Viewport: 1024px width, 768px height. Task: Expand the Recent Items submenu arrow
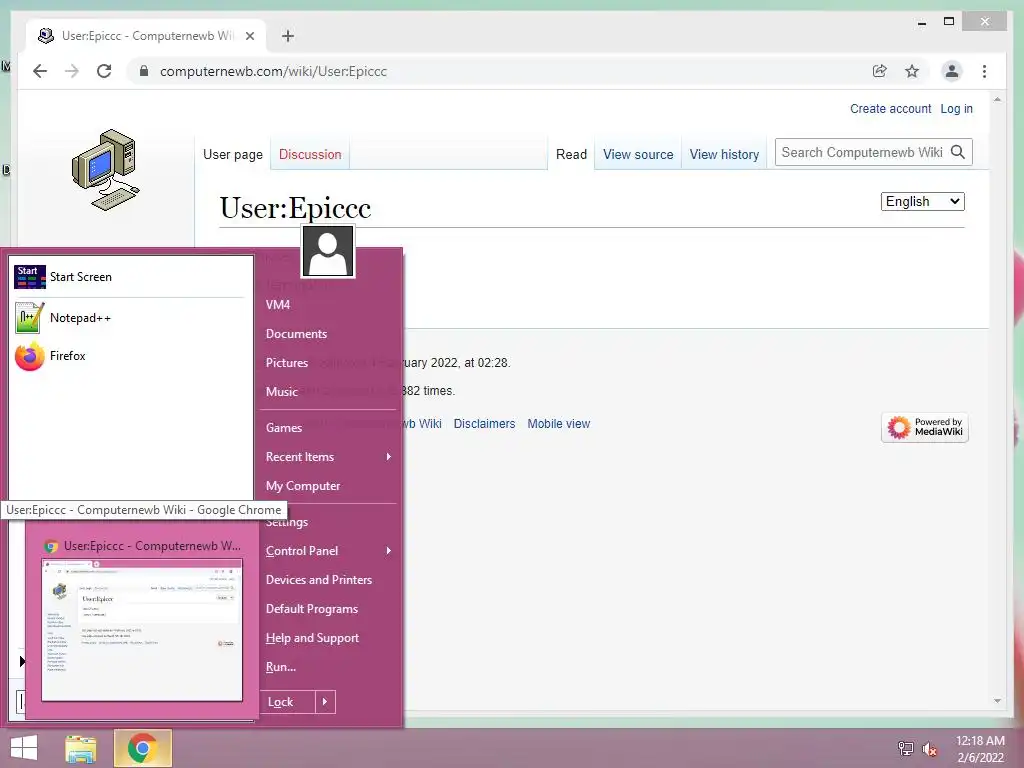tap(389, 456)
